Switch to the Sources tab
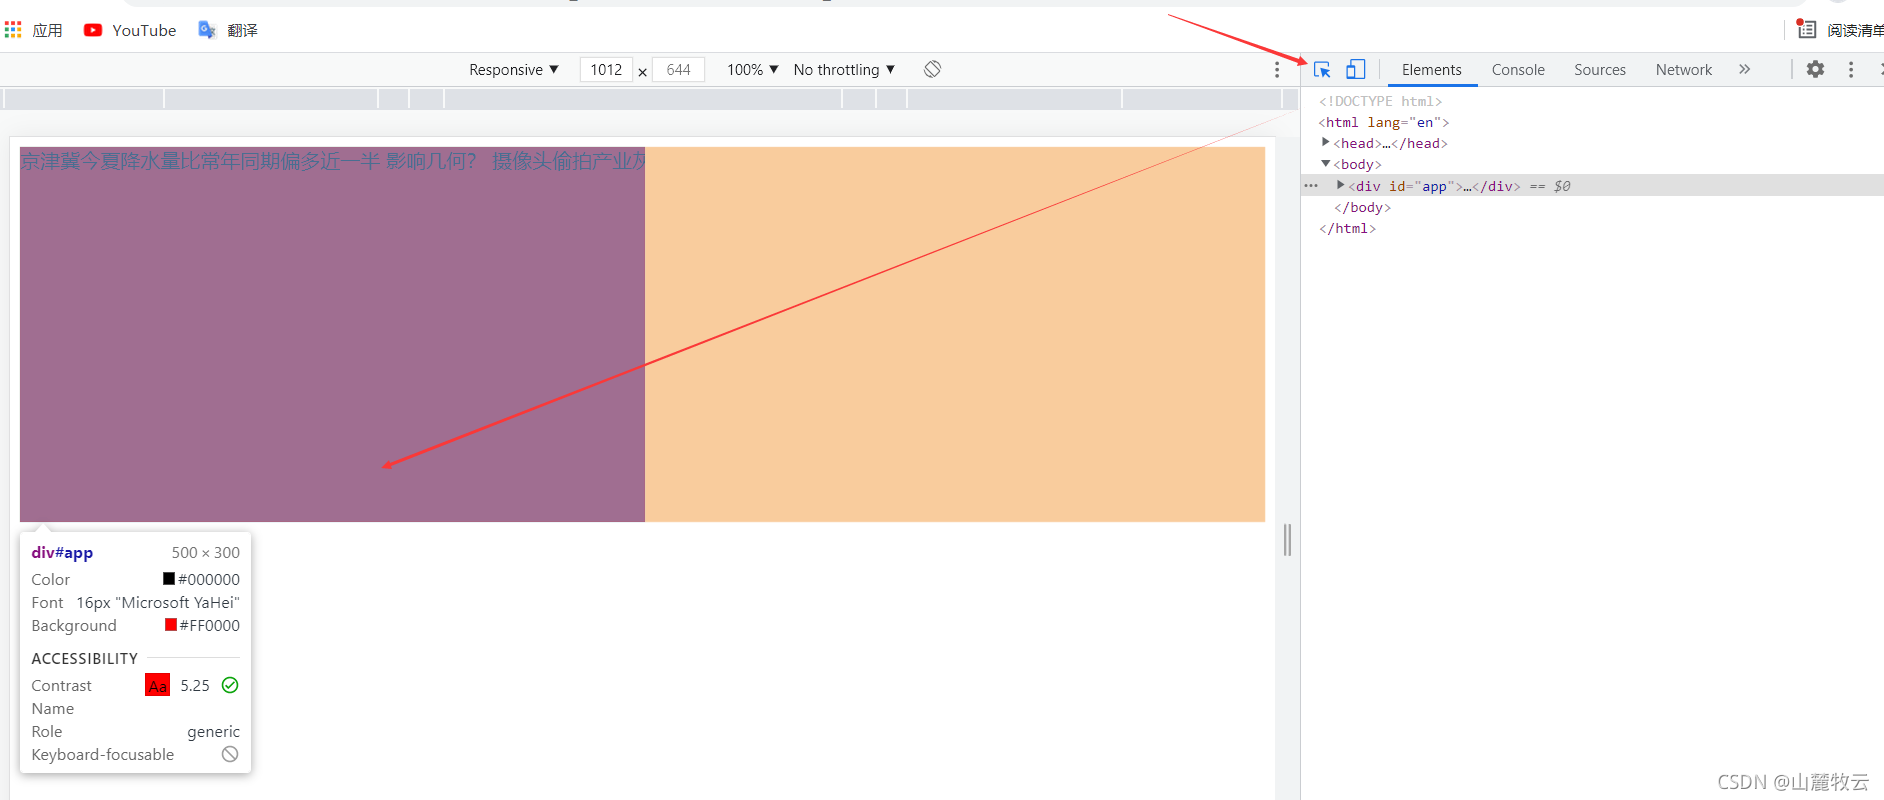Viewport: 1884px width, 800px height. pyautogui.click(x=1600, y=69)
